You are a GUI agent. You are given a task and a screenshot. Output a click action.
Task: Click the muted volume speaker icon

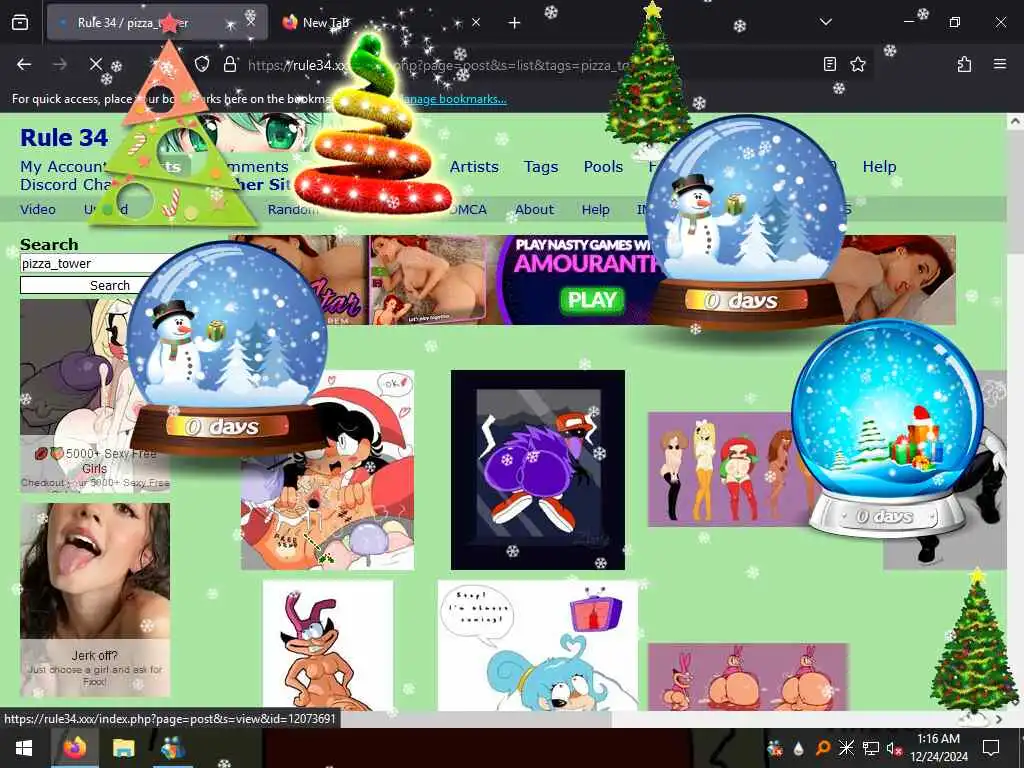click(894, 748)
